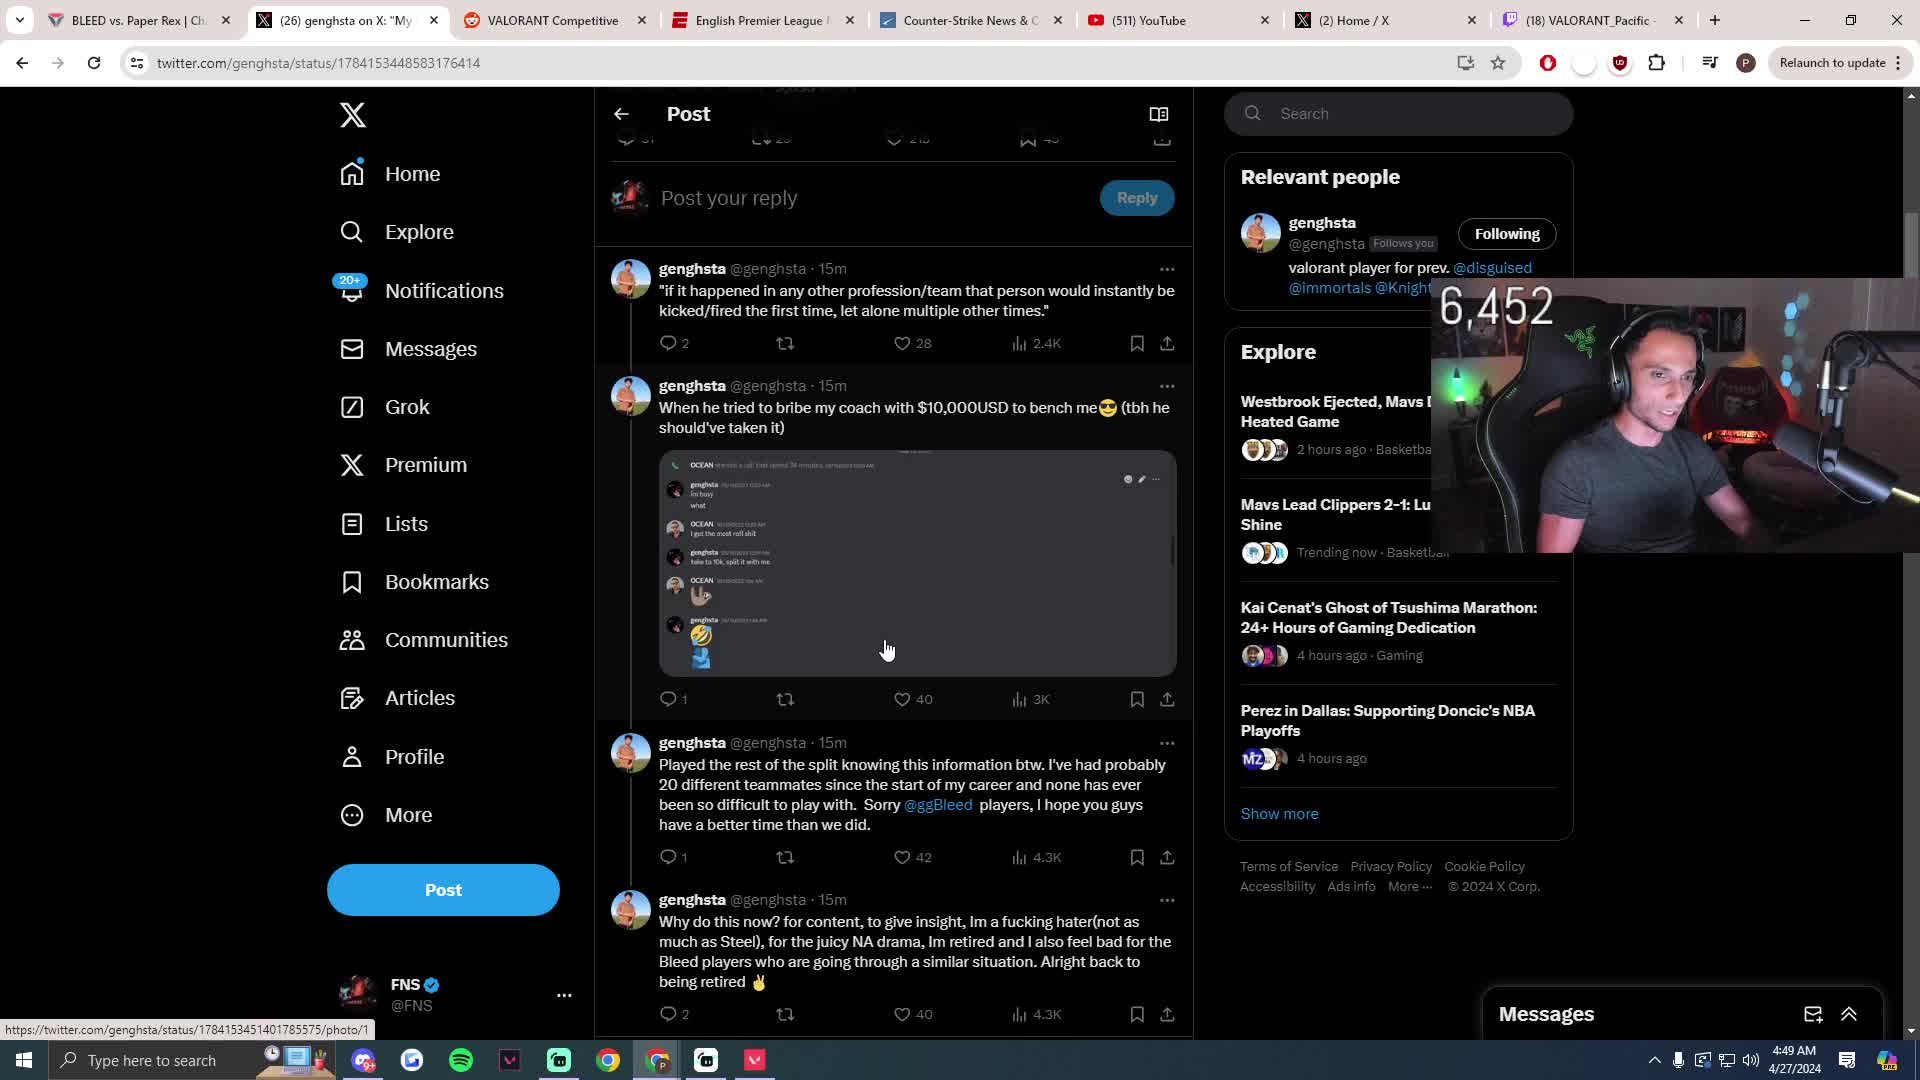The height and width of the screenshot is (1080, 1920).
Task: Open Terms of Service link
Action: tap(1289, 867)
